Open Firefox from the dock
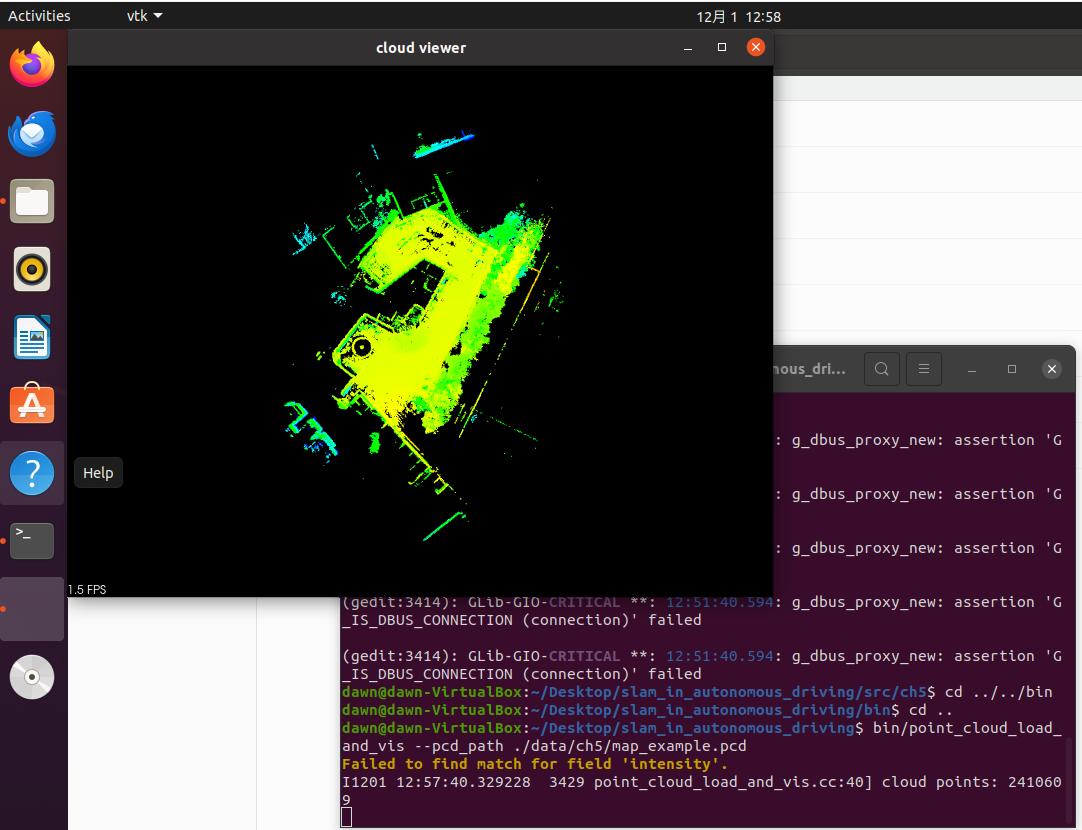The image size is (1082, 830). (x=32, y=65)
